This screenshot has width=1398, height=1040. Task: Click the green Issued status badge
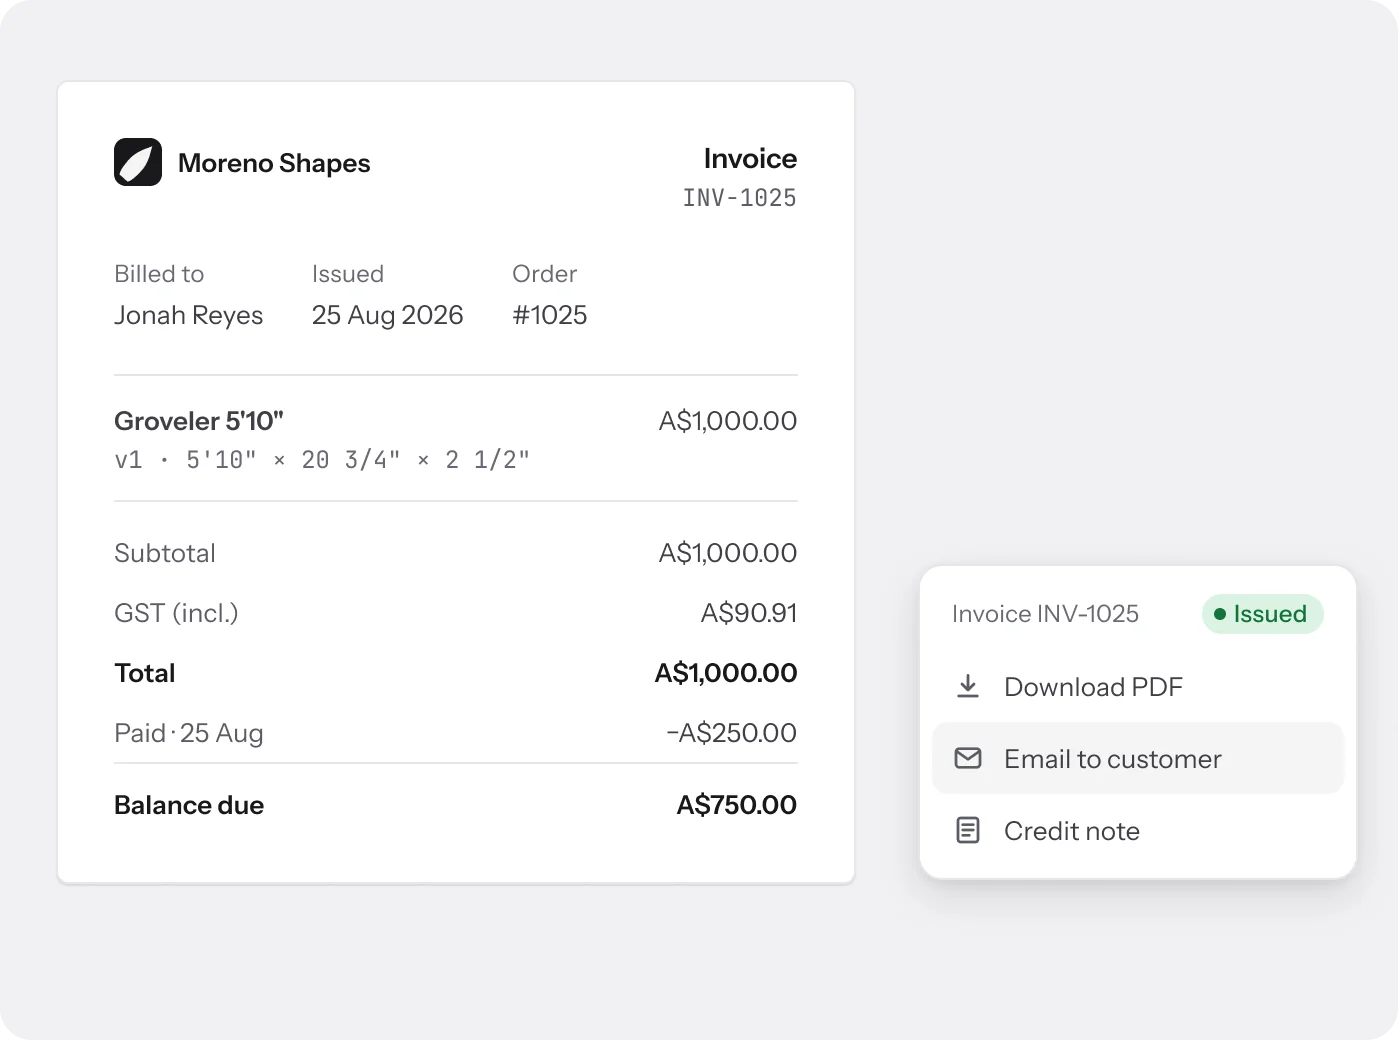(x=1262, y=614)
